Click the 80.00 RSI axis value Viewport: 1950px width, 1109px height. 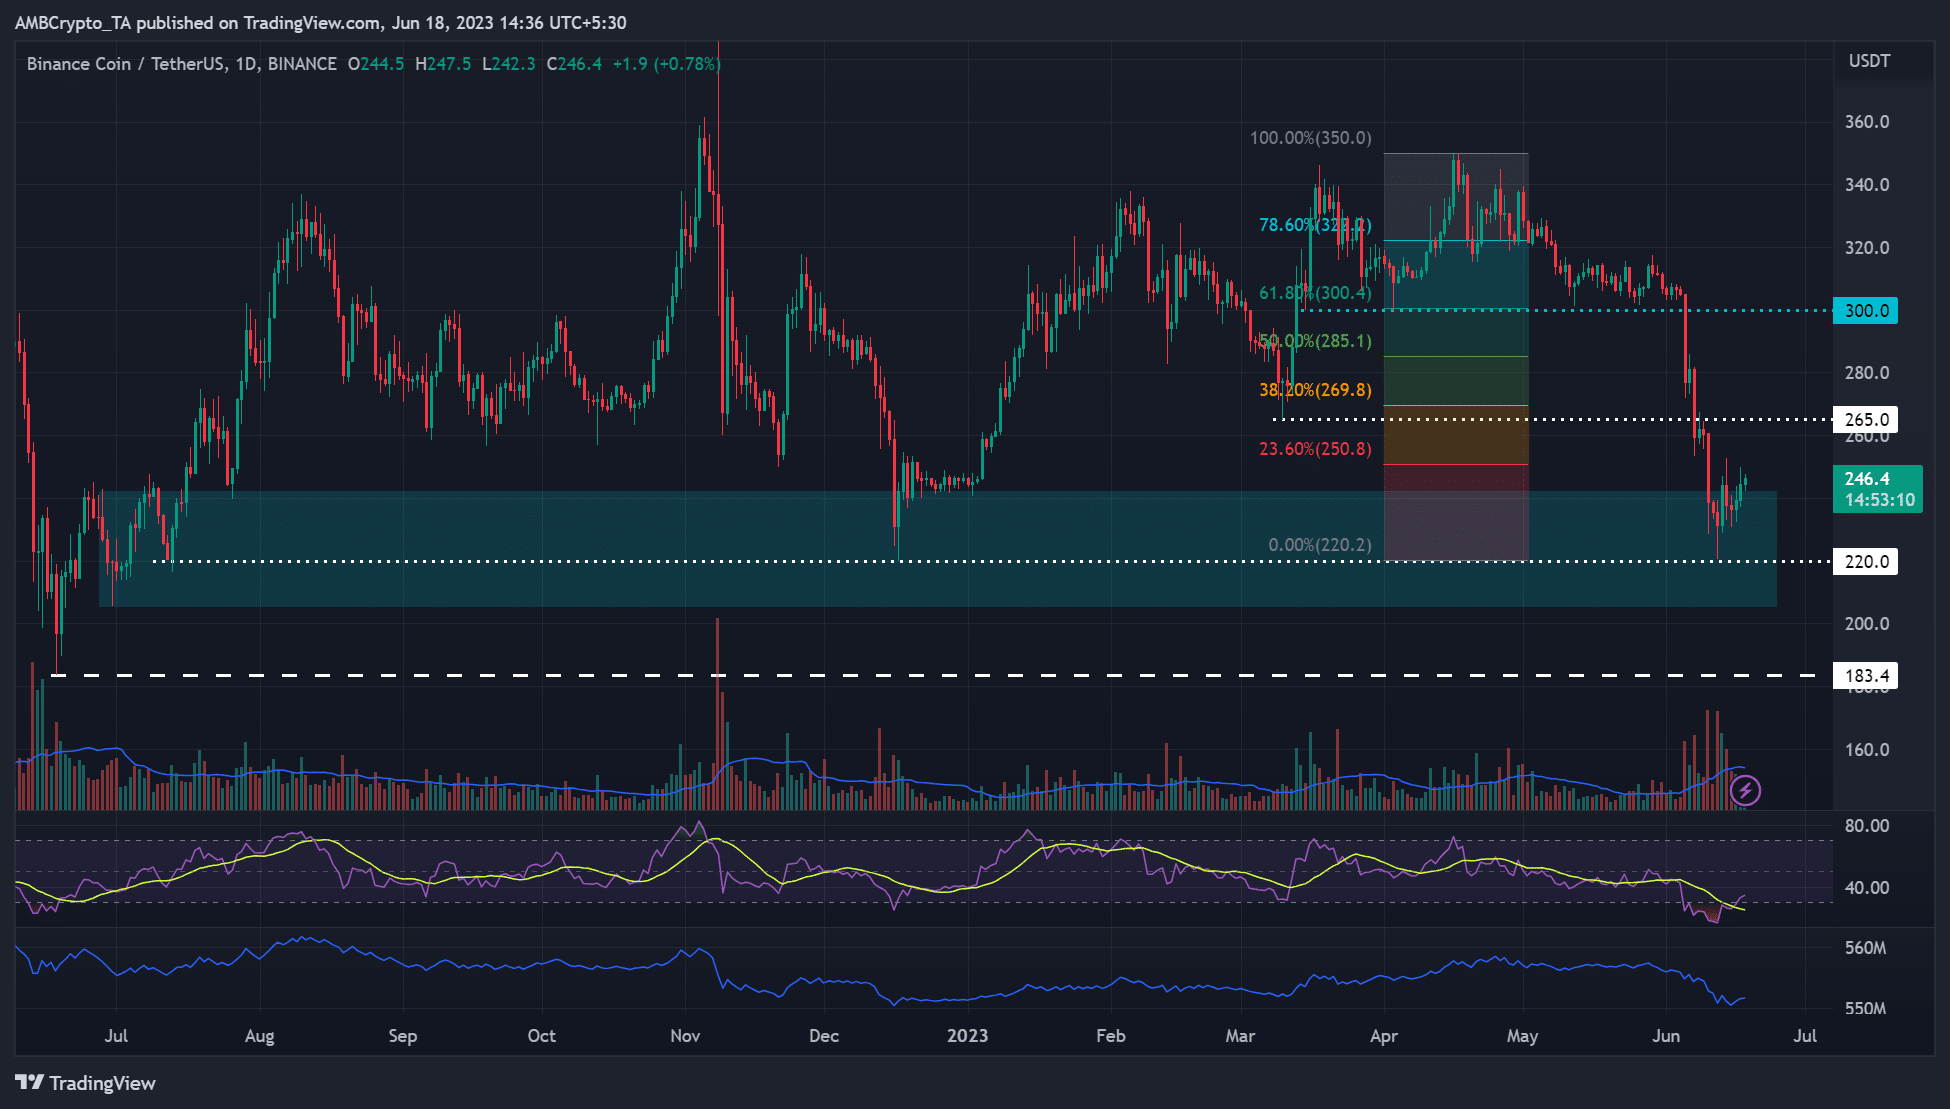(x=1867, y=826)
